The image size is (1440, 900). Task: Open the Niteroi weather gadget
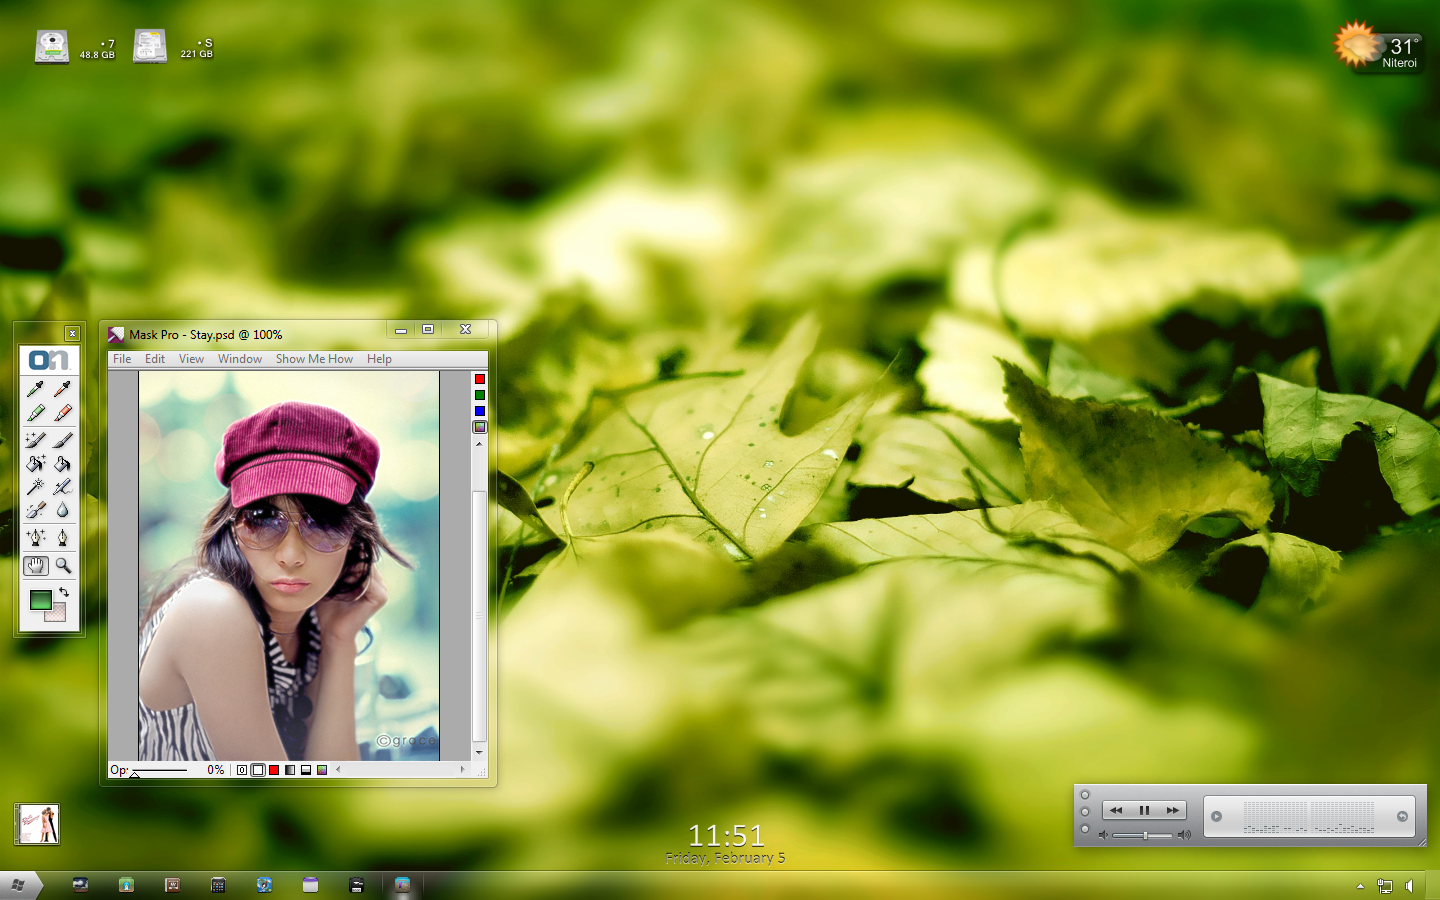[1379, 47]
